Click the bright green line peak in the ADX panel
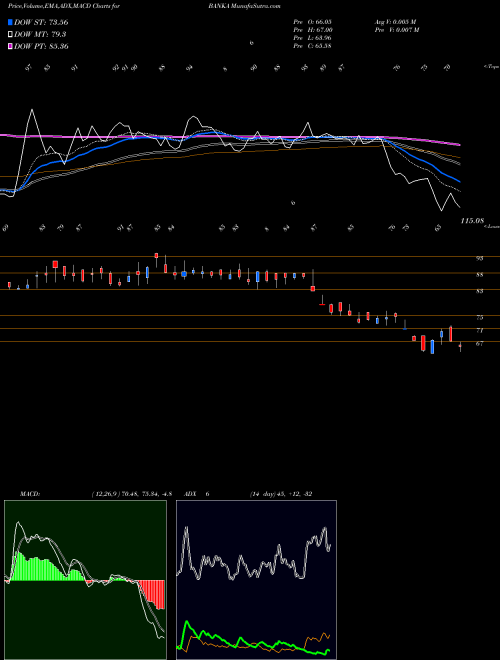Viewport: 500px width, 660px height. coord(186,622)
